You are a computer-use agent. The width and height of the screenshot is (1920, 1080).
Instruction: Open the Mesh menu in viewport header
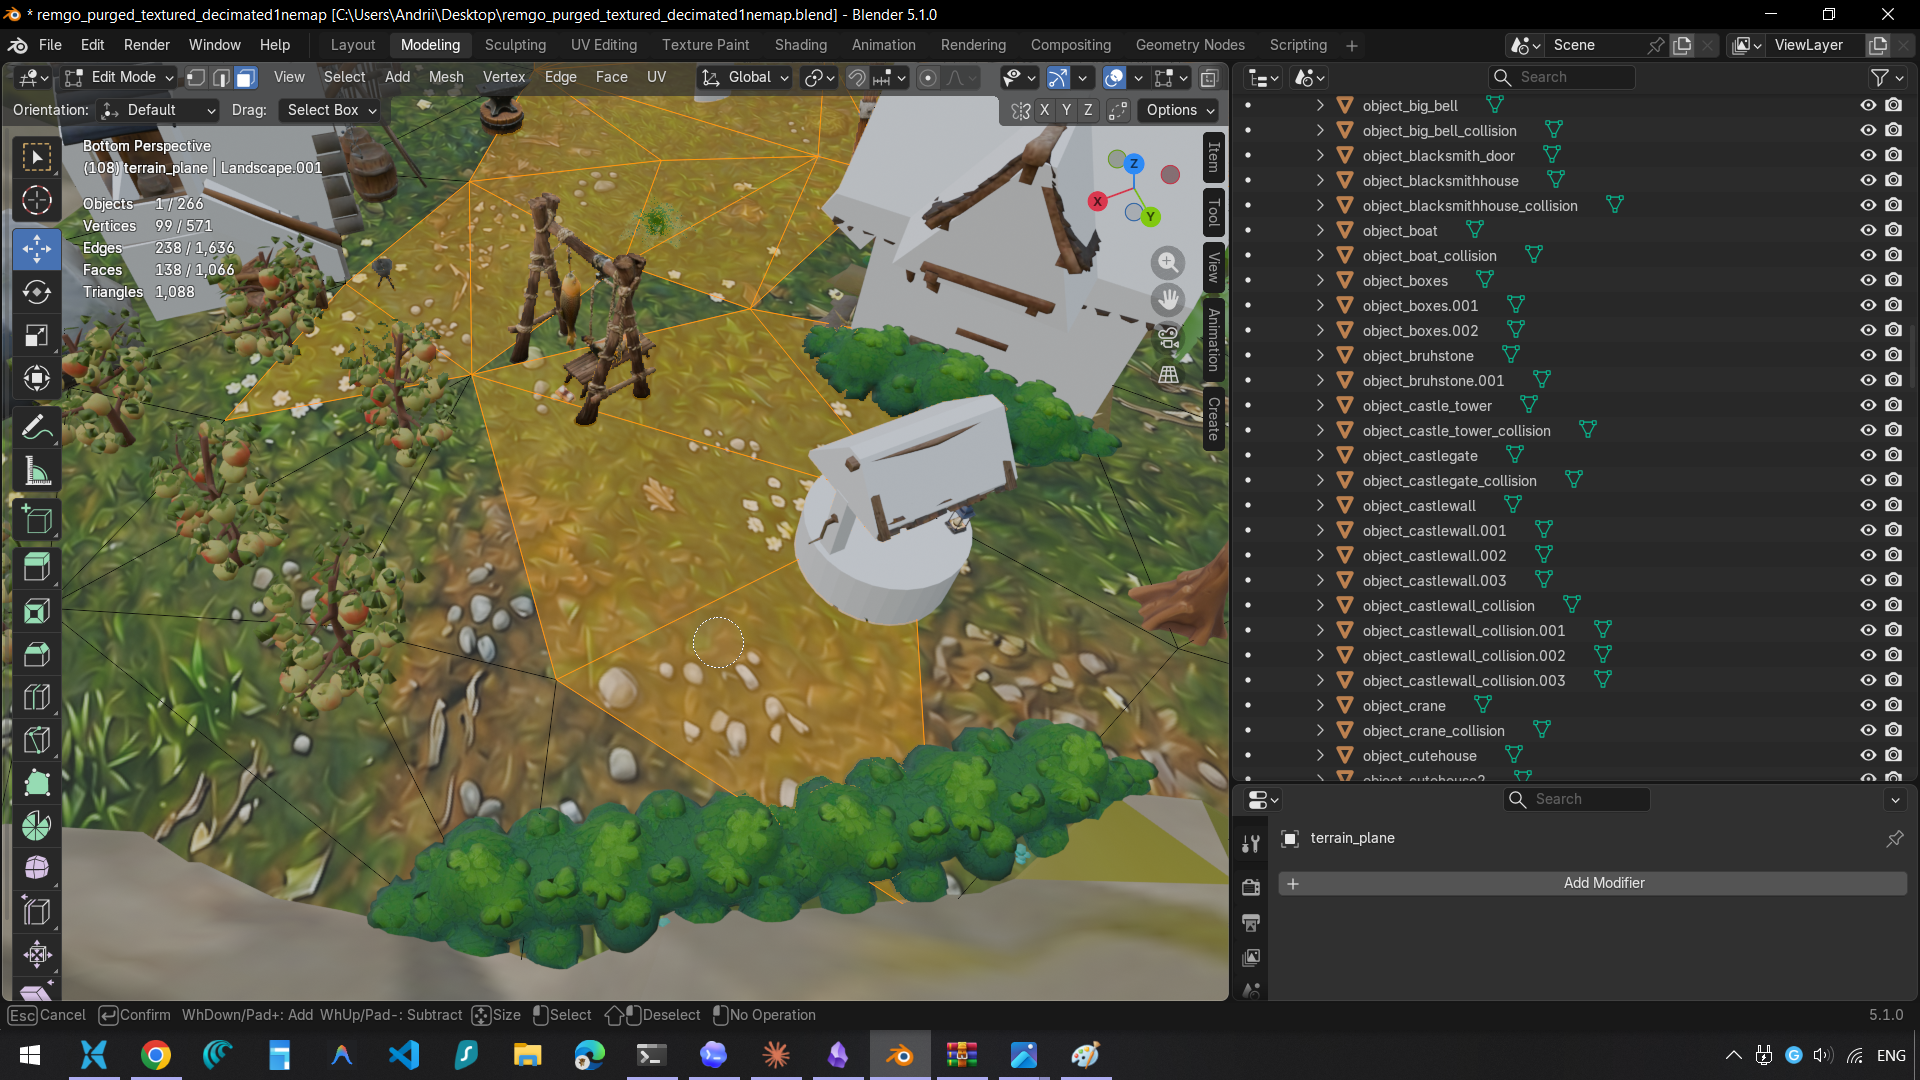pyautogui.click(x=446, y=77)
